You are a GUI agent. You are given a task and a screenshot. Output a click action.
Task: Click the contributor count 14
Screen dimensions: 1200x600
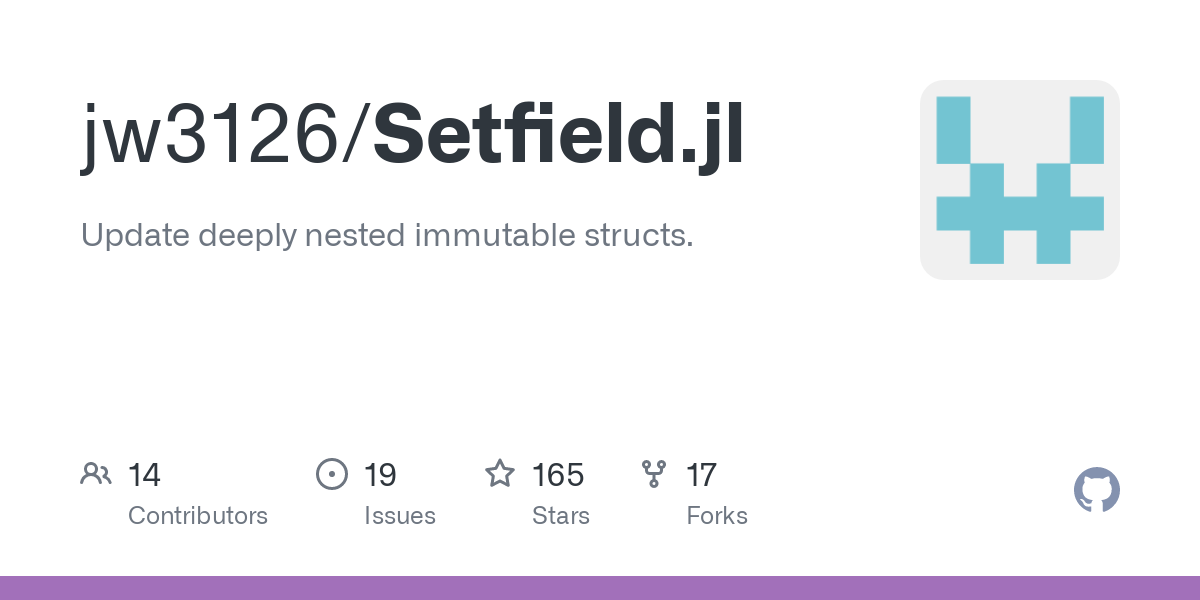(x=144, y=475)
